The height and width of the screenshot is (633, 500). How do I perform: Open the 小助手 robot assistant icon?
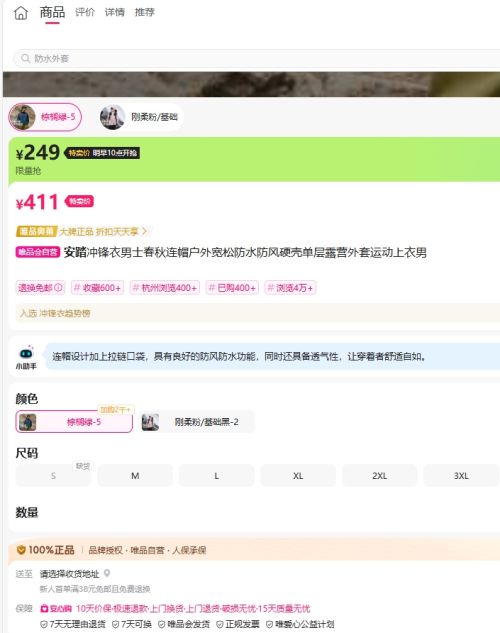coord(26,353)
